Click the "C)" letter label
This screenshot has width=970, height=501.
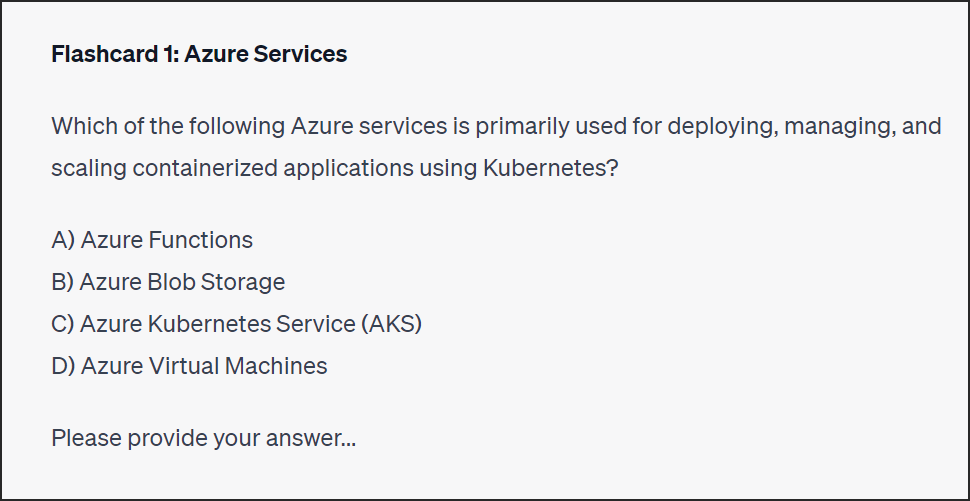(x=63, y=324)
